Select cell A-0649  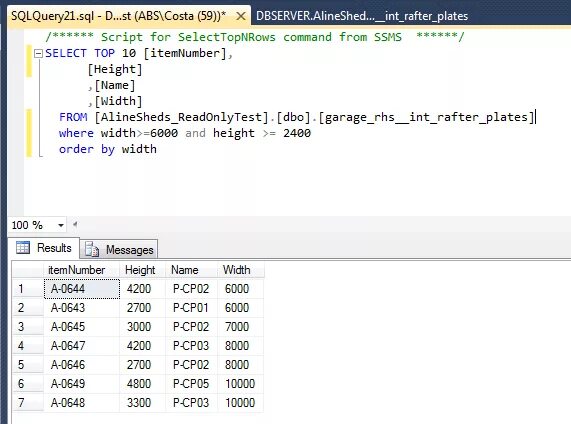(x=82, y=384)
